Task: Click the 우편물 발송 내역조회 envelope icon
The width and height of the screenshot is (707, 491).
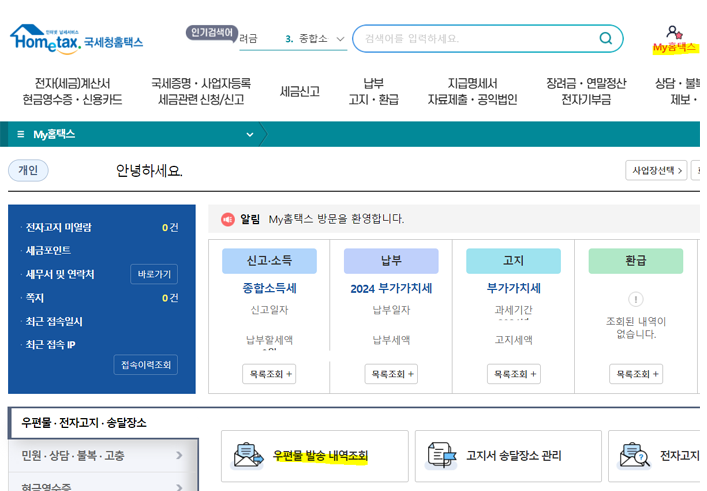Action: pos(248,455)
